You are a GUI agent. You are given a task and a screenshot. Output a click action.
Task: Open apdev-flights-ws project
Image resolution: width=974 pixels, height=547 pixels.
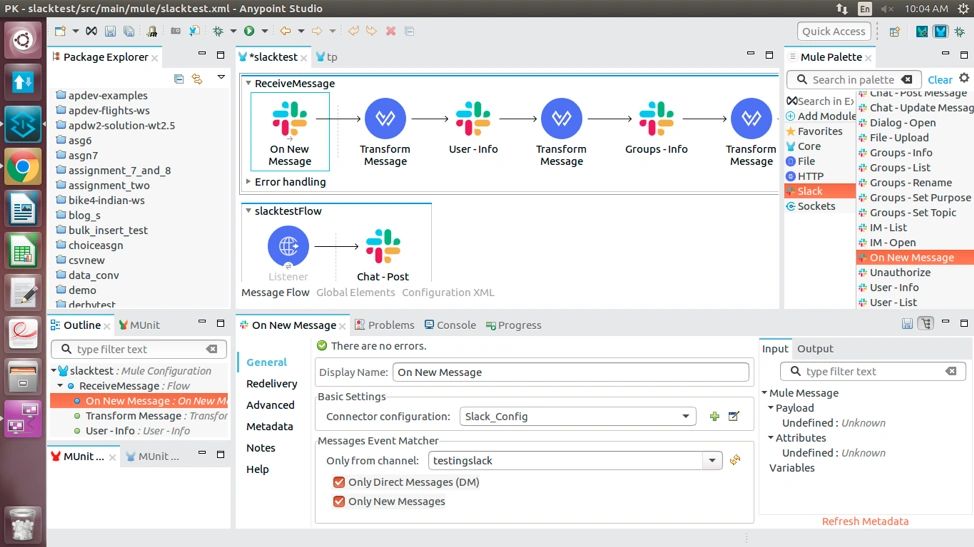103,111
